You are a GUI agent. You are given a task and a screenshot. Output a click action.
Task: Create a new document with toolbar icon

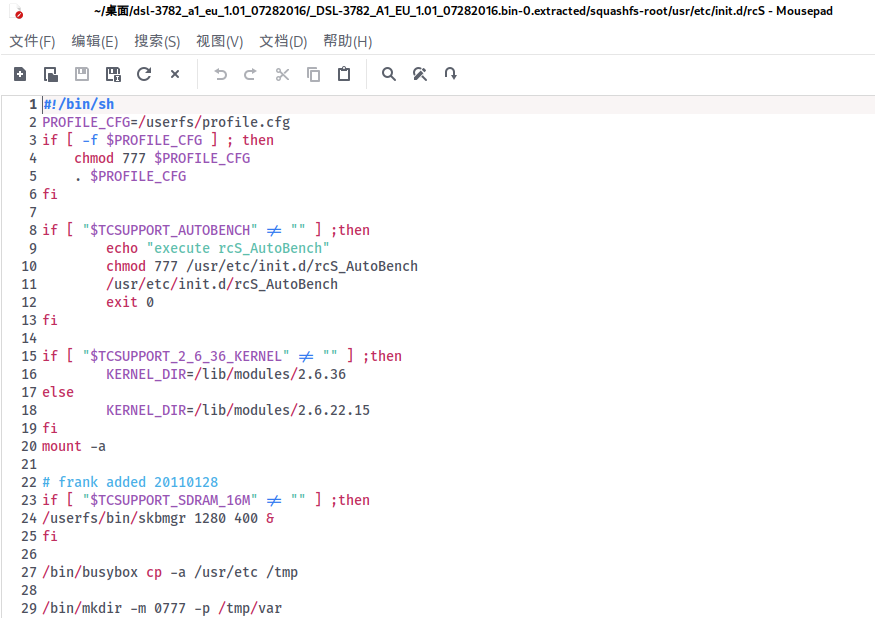click(20, 74)
